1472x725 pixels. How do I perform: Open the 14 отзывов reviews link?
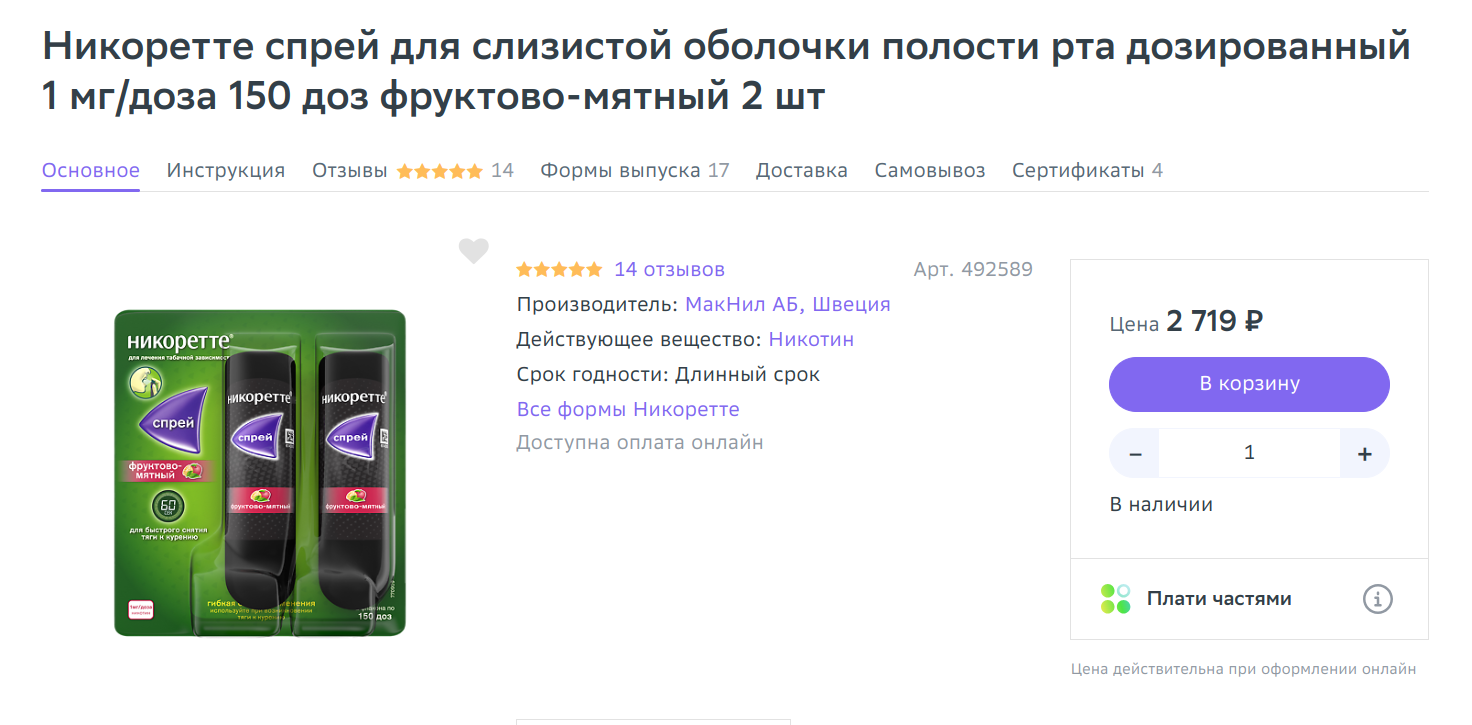669,270
